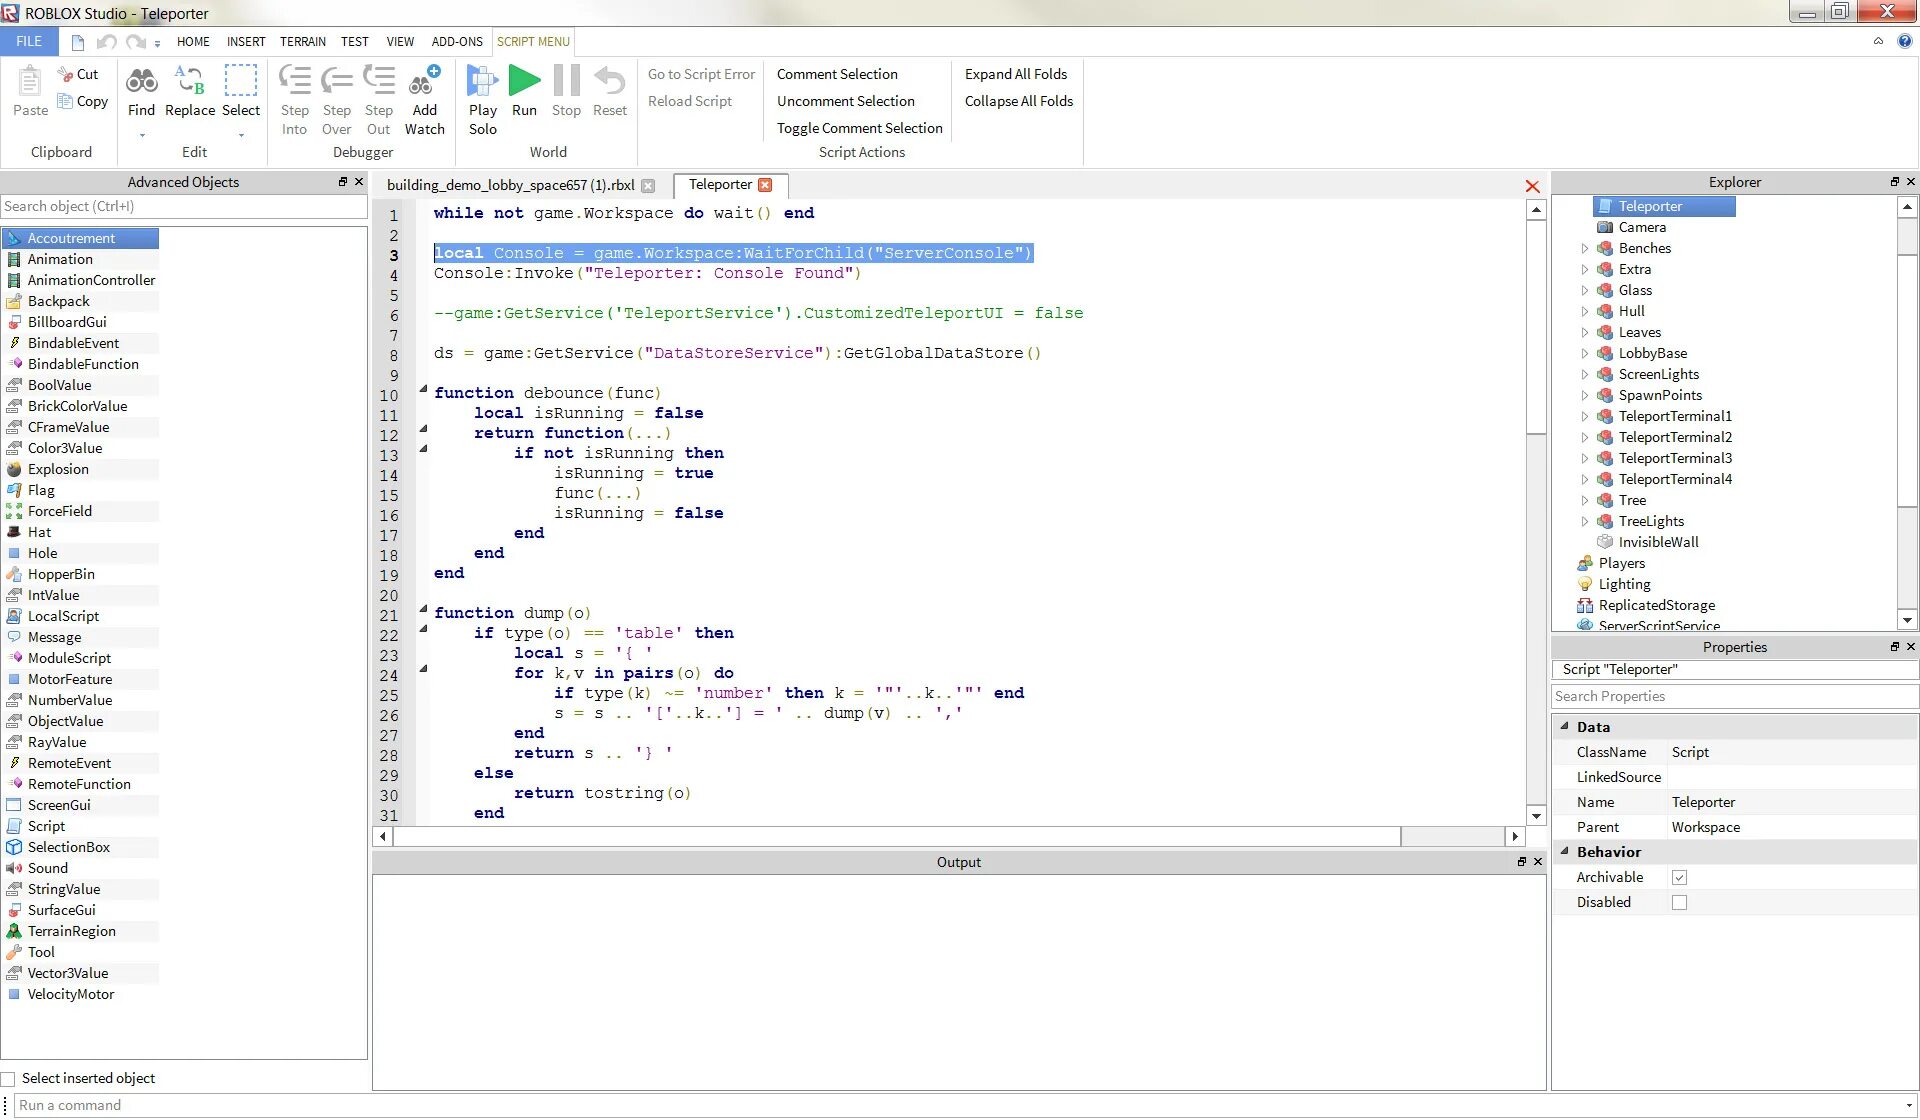The image size is (1920, 1120).
Task: Click the Run button to execute script
Action: 523,91
